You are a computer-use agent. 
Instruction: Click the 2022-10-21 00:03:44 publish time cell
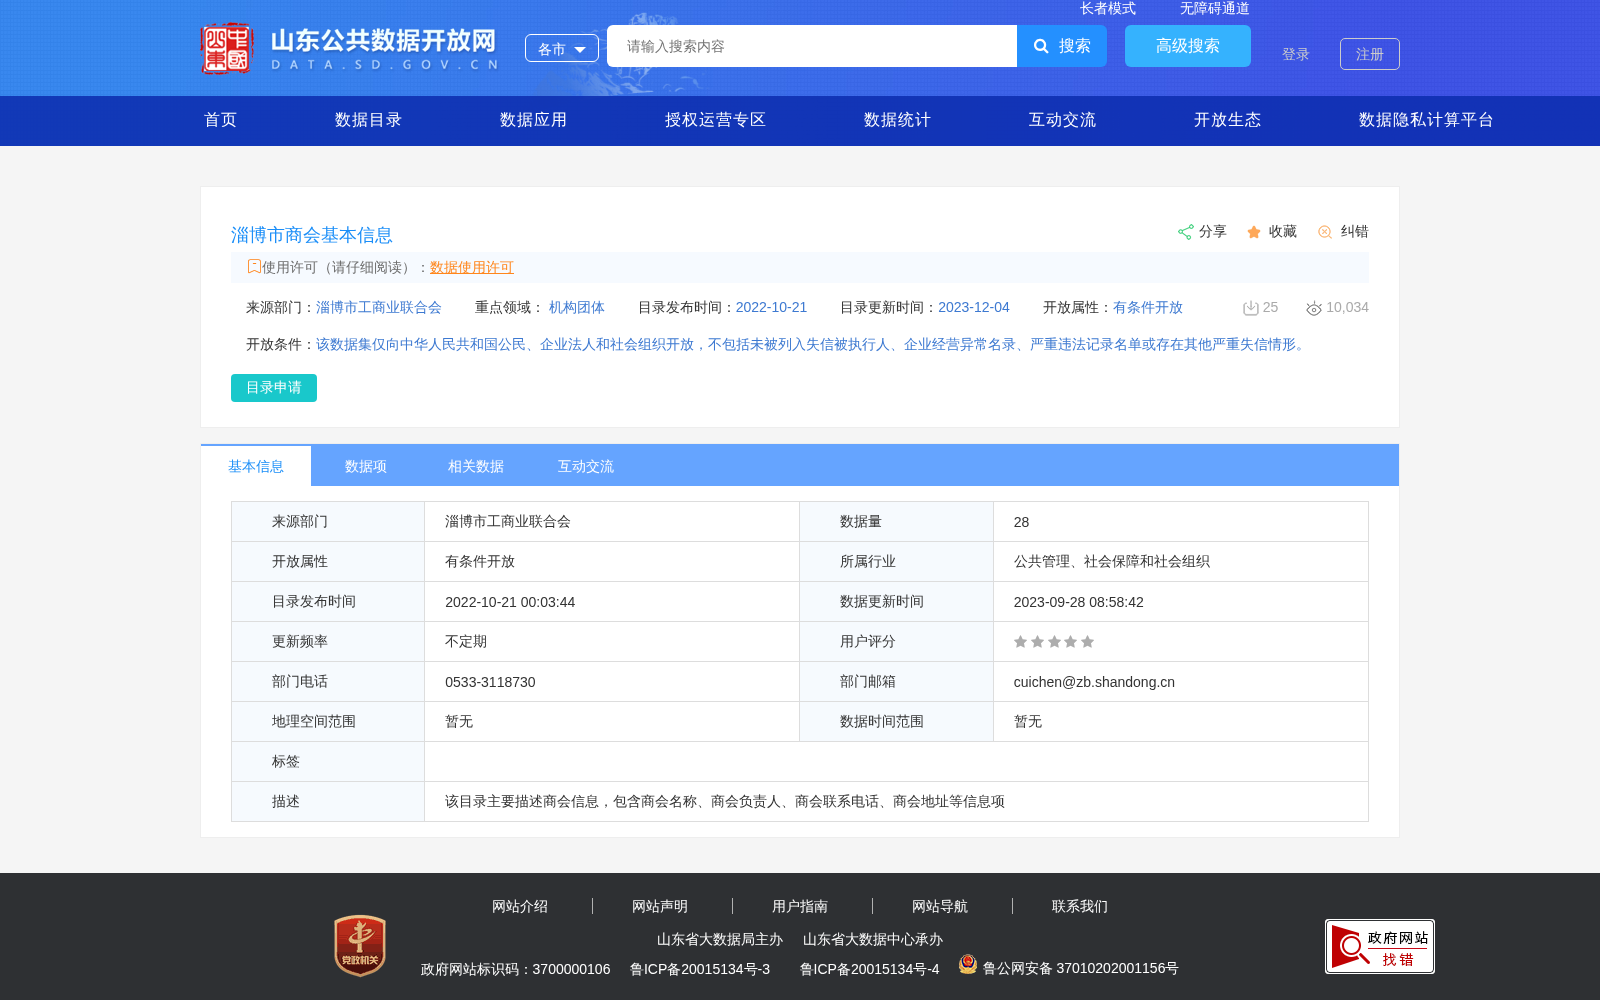pyautogui.click(x=510, y=602)
